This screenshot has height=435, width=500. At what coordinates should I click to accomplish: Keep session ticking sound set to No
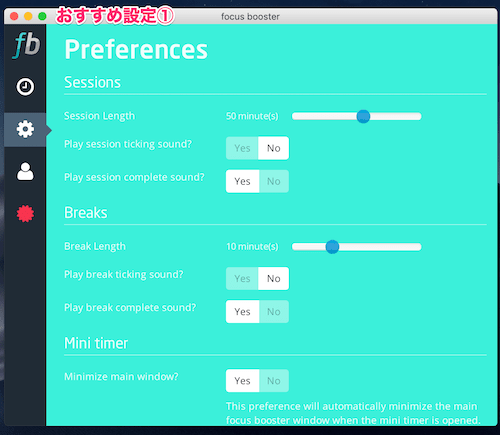click(x=274, y=148)
